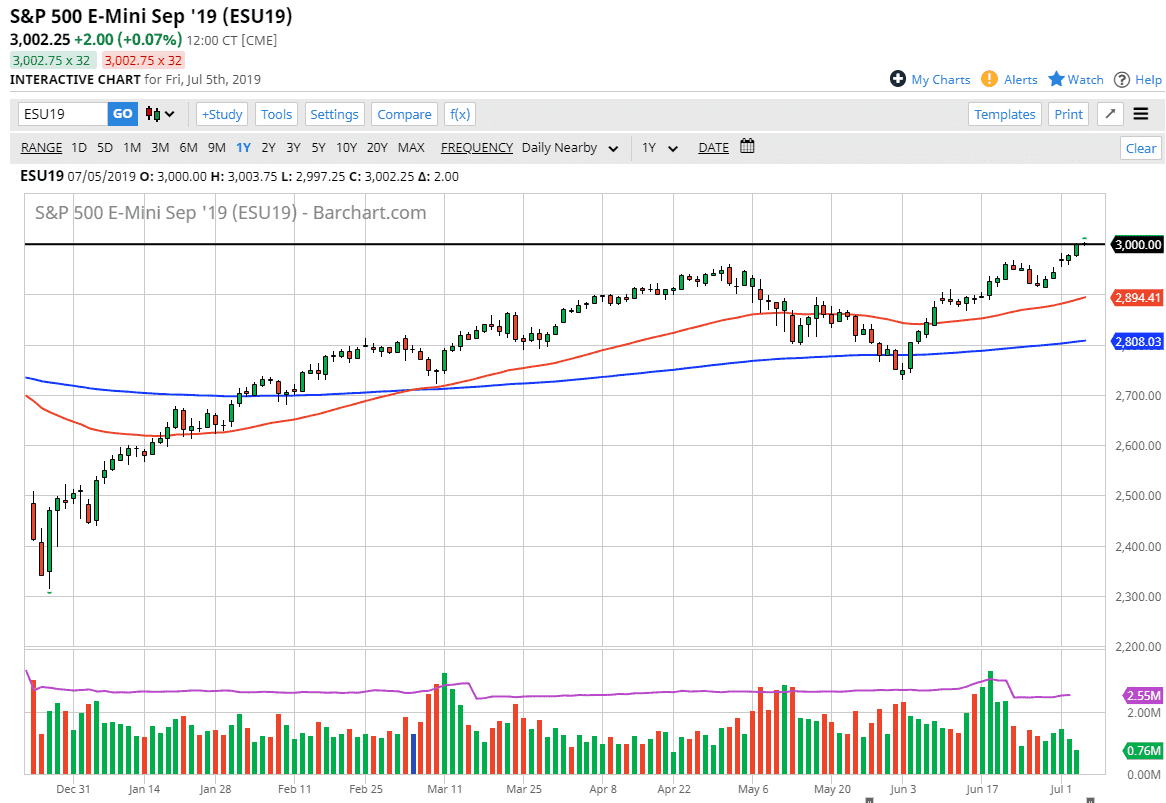Click the Alerts link
Image resolution: width=1166 pixels, height=803 pixels.
click(1020, 80)
